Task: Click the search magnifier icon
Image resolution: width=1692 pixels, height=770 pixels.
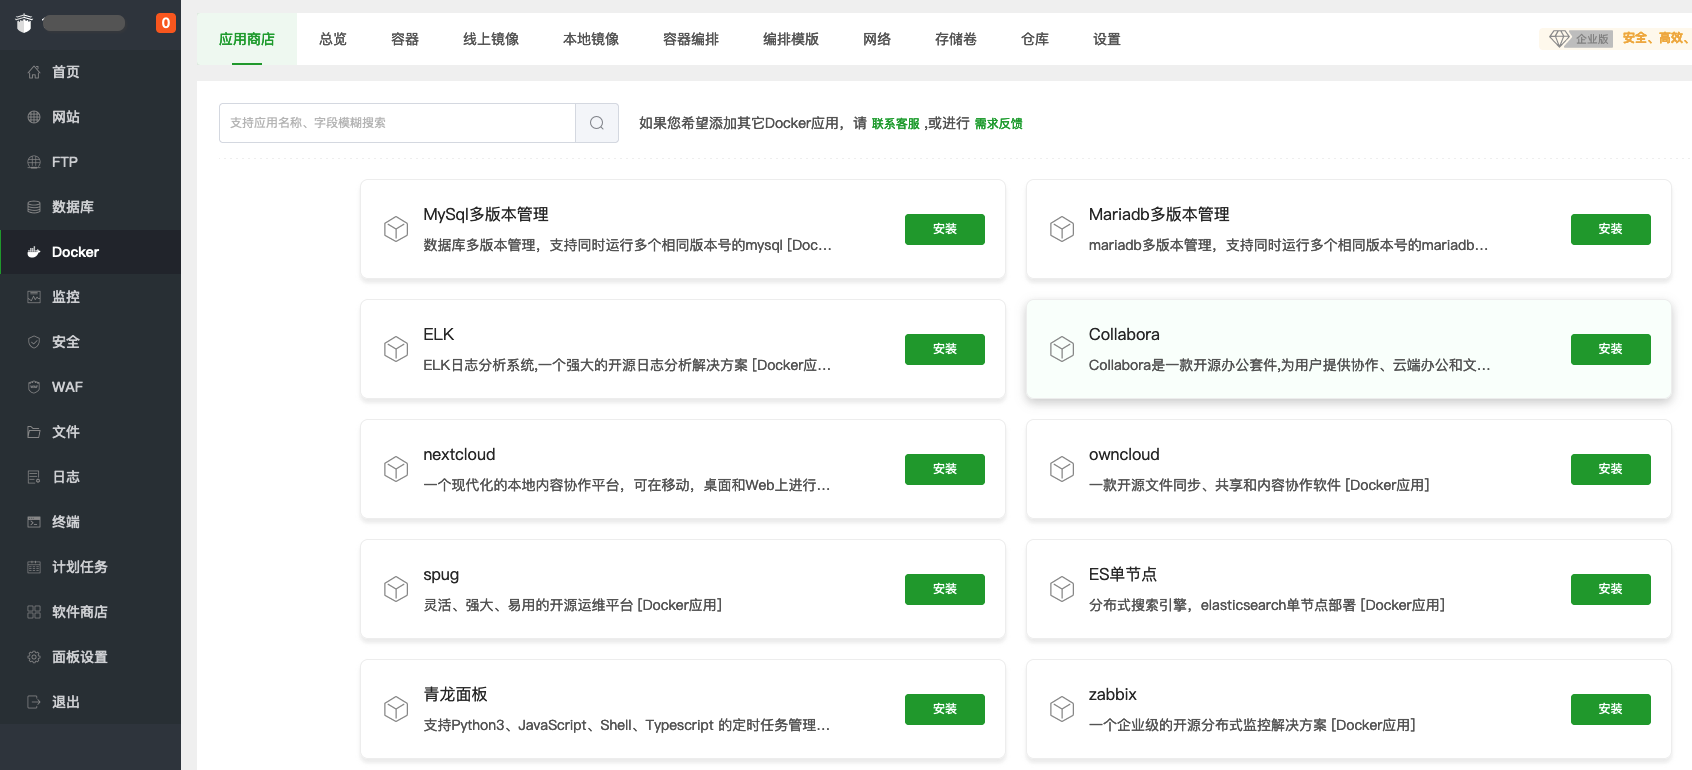Action: (597, 123)
